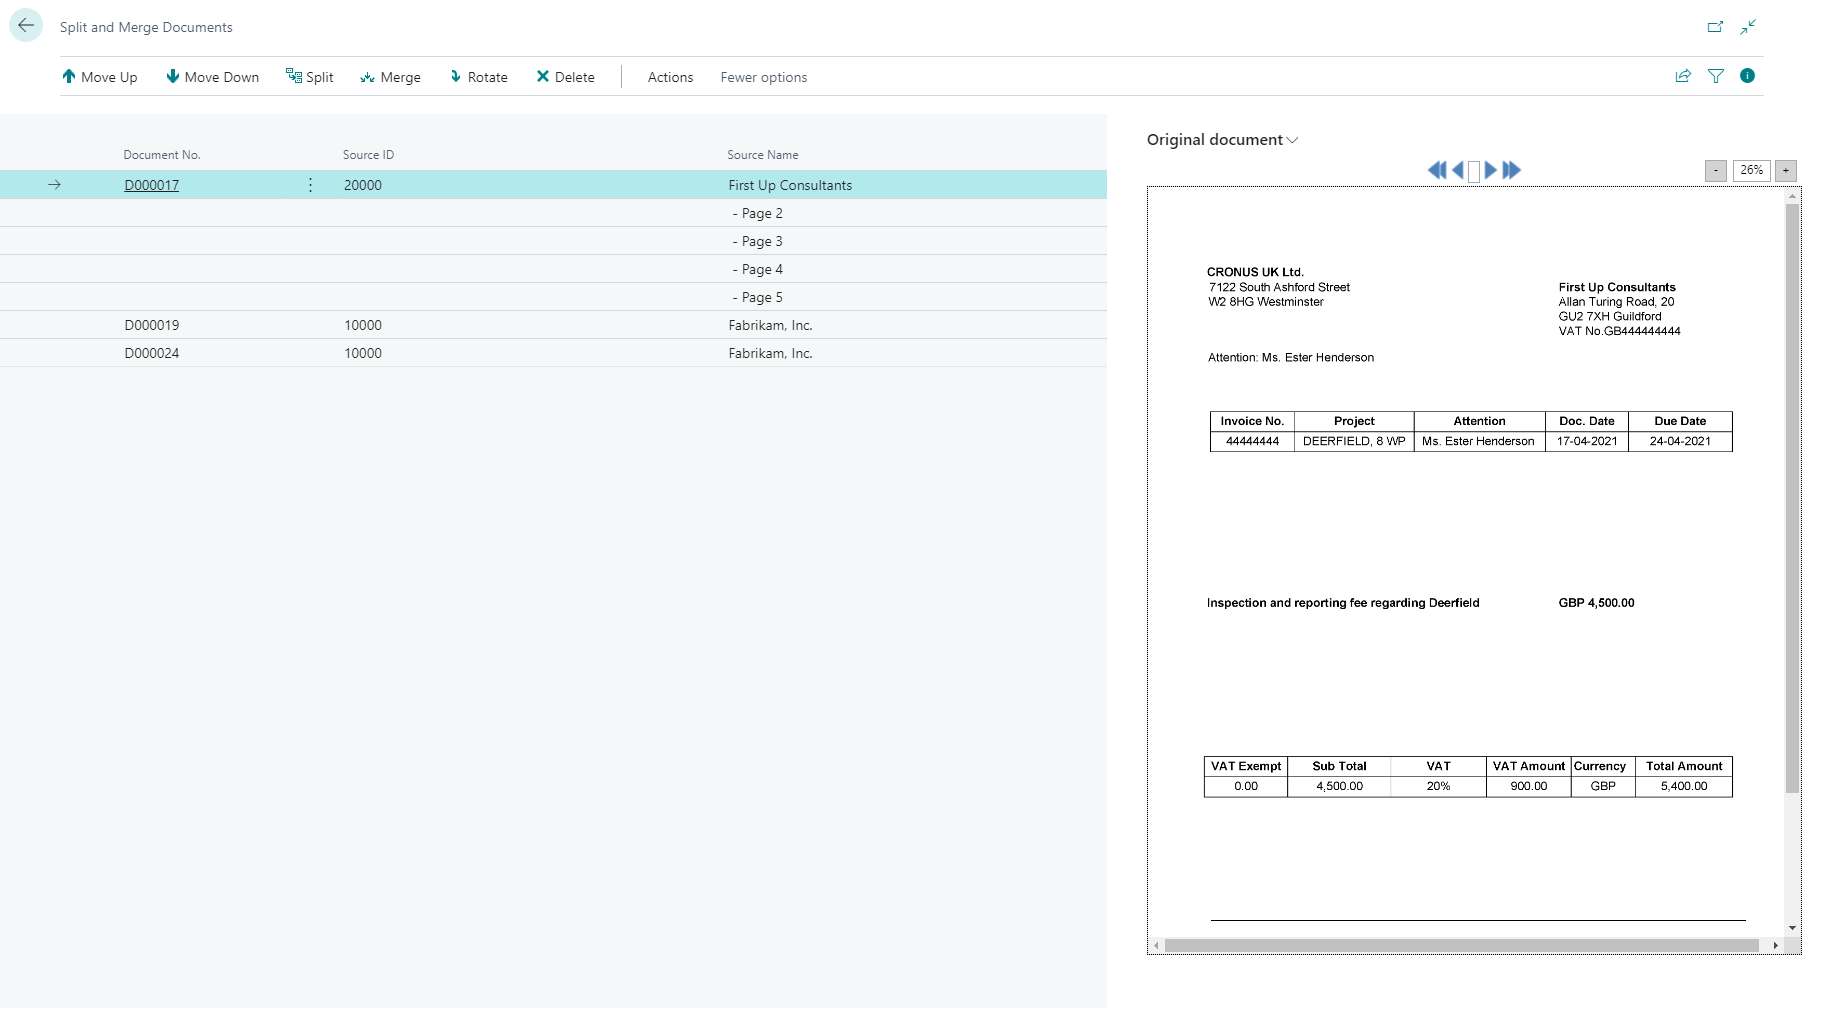Screen dimensions: 1822x1025
Task: Click the row selector arrow for D000017
Action: click(54, 185)
